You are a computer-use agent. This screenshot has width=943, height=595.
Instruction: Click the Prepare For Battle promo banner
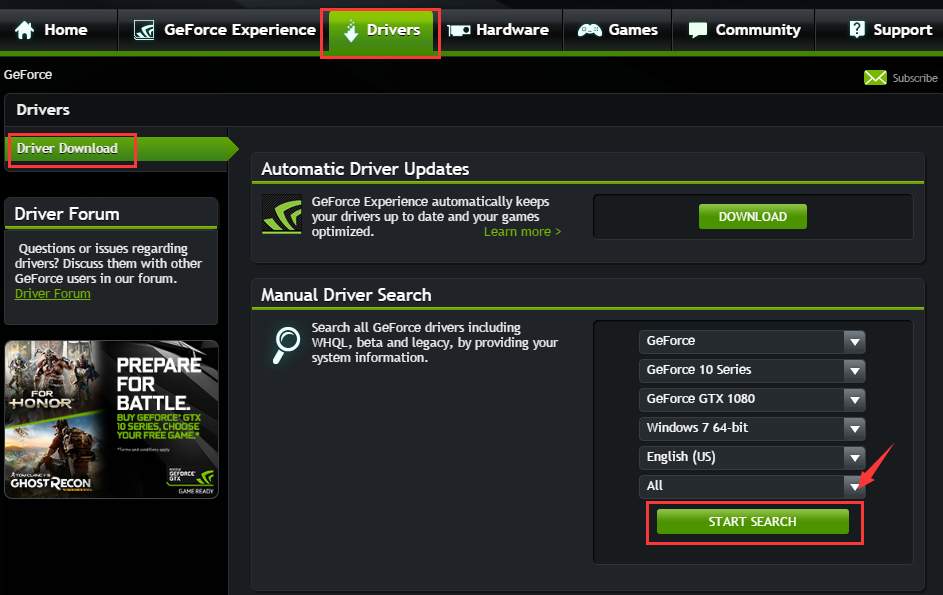[x=111, y=419]
